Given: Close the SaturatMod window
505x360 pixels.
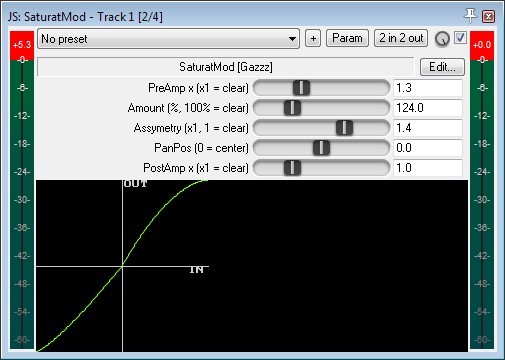Looking at the screenshot, I should coord(489,16).
